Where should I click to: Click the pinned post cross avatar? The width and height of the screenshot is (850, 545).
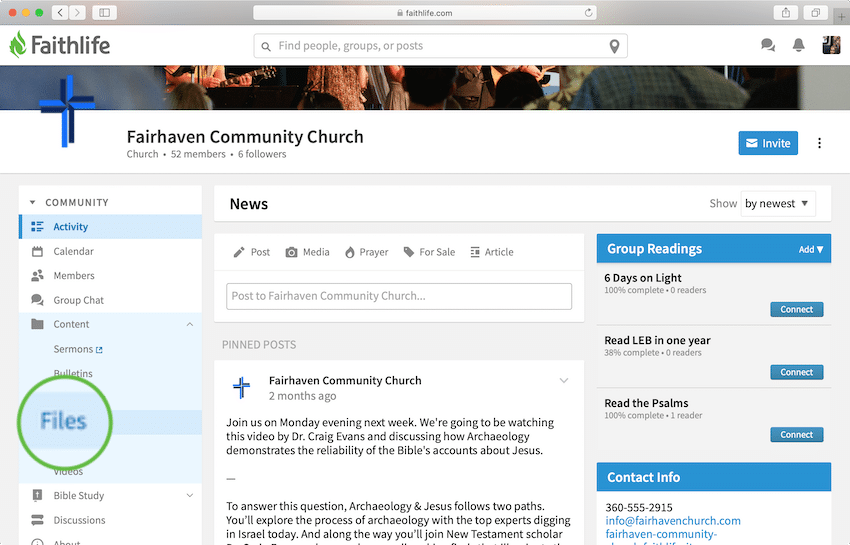coord(241,387)
